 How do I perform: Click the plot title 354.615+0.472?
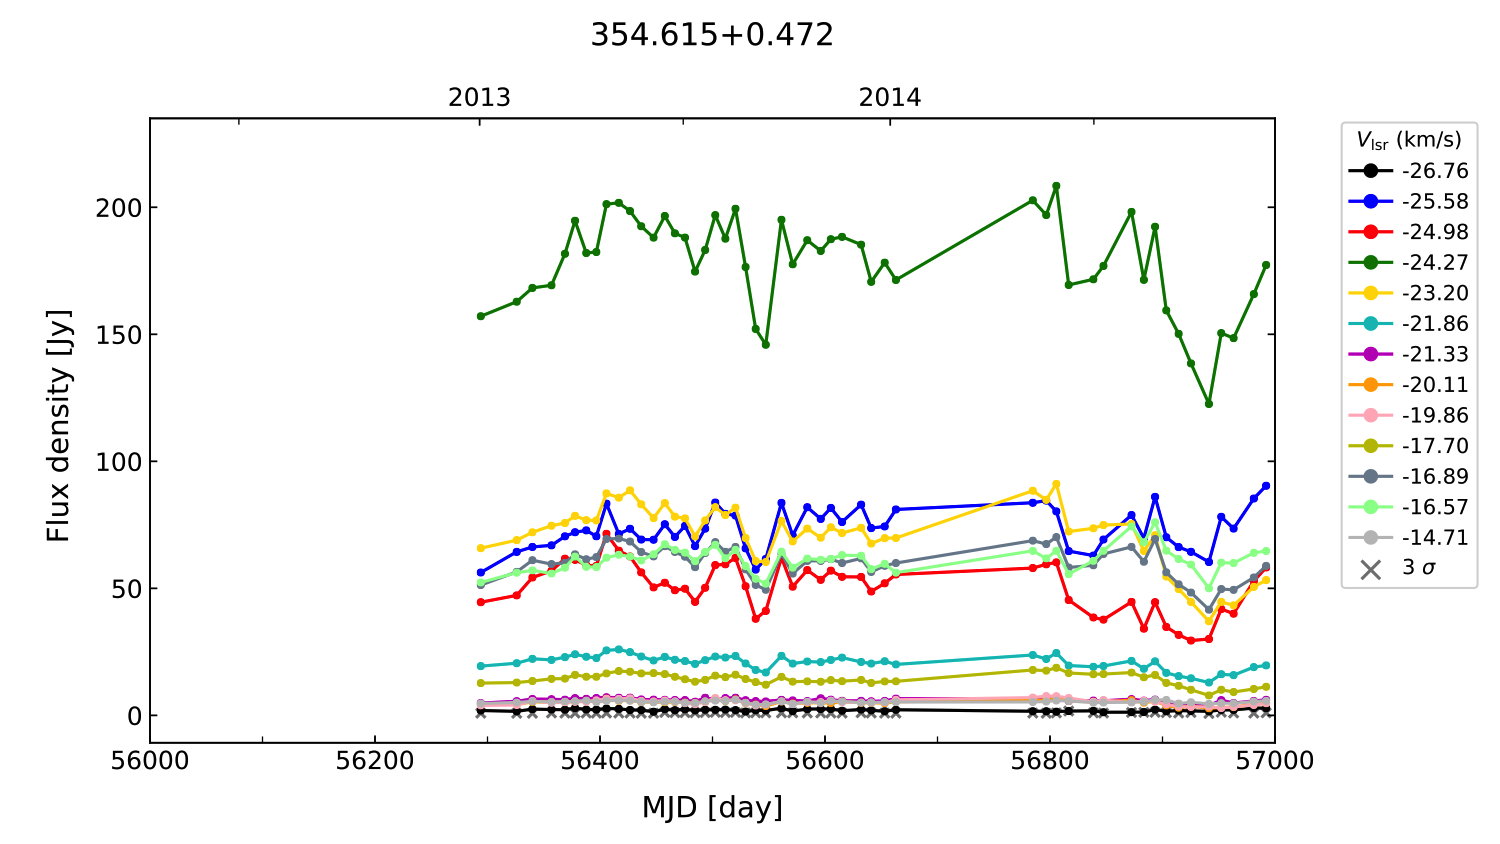point(711,35)
